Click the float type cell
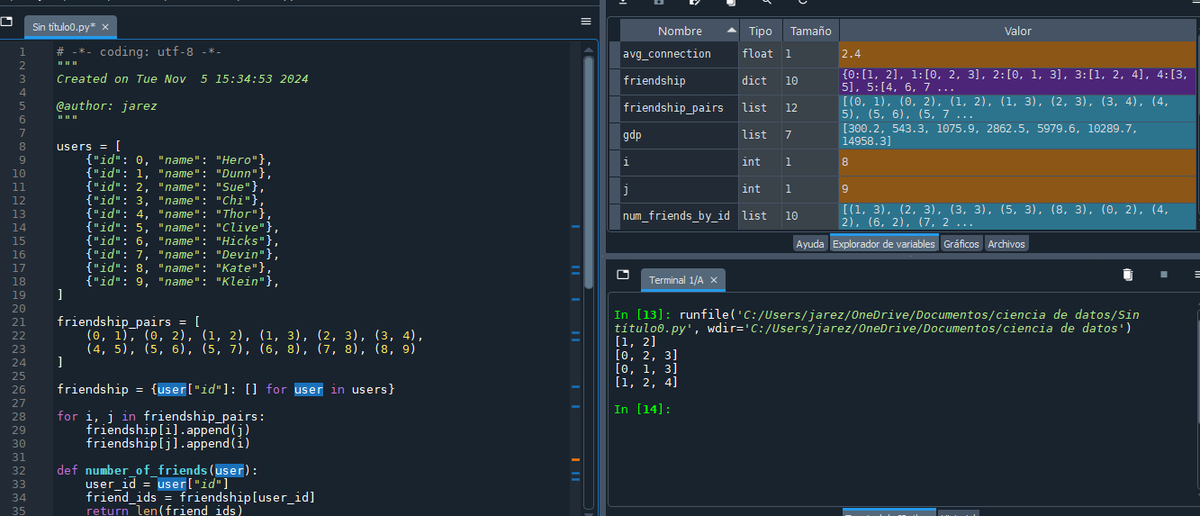The image size is (1200, 516). coord(759,54)
